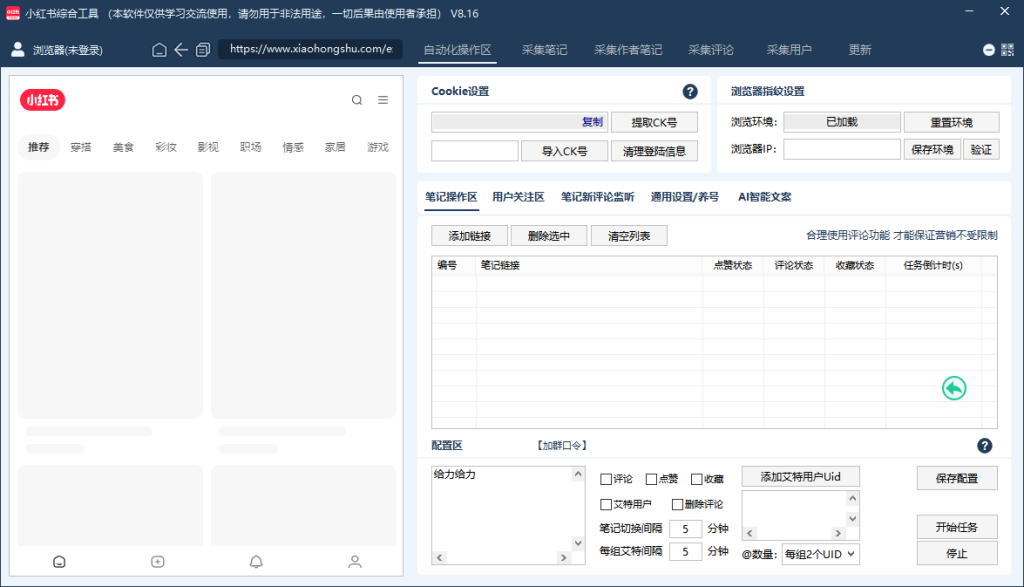Switch to 采集用户 tab
Image resolution: width=1024 pixels, height=587 pixels.
coord(789,50)
